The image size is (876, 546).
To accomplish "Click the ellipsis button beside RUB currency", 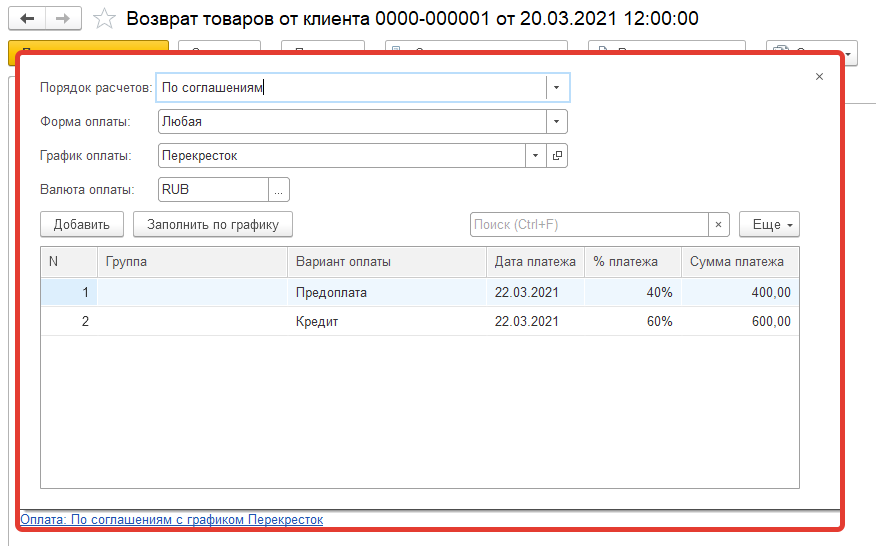I will pyautogui.click(x=279, y=189).
